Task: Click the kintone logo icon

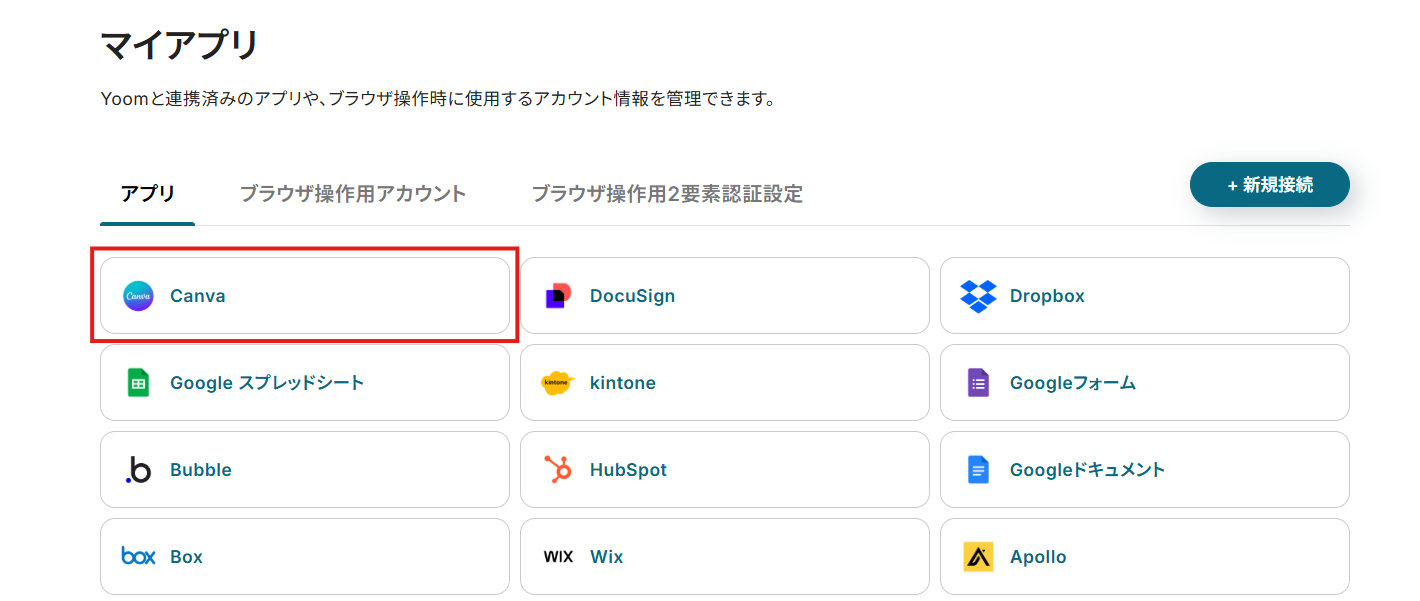Action: click(558, 383)
